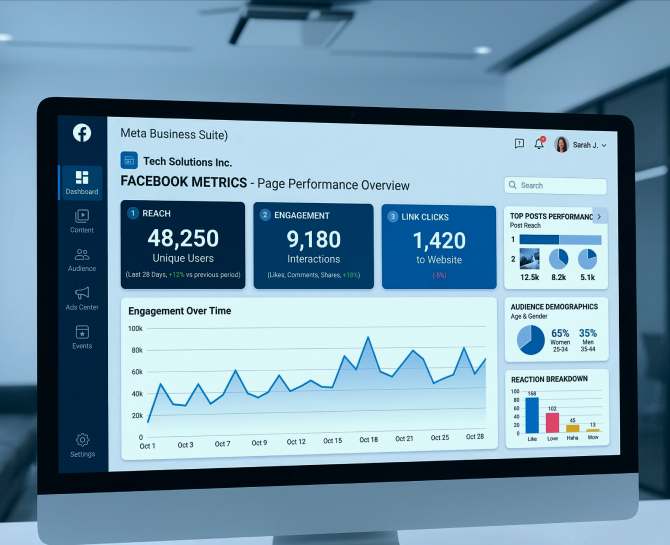Click the (-5%) change in Link Clicks card
The image size is (670, 545).
pos(439,275)
